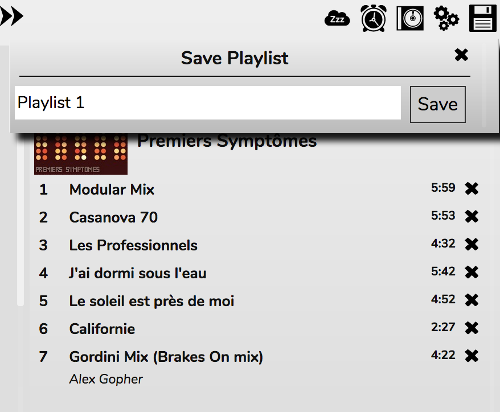Screen dimensions: 500x412
Task: Select the track Californie
Action: point(102,329)
